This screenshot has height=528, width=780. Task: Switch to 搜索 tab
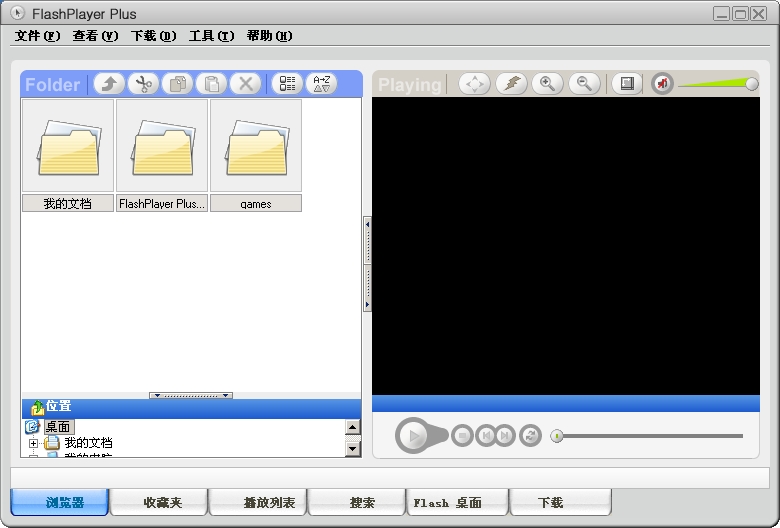click(x=357, y=502)
